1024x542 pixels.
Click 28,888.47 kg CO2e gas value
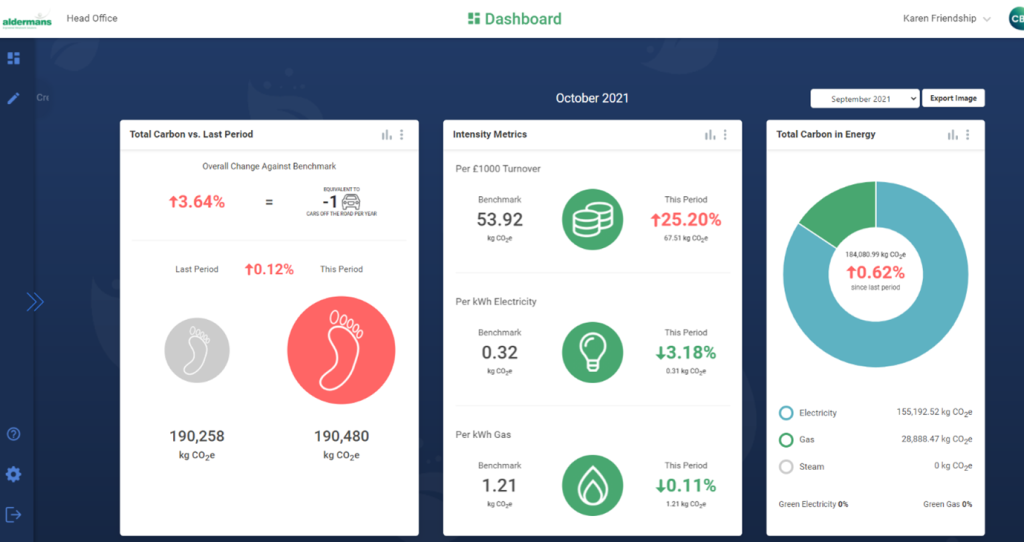(937, 439)
